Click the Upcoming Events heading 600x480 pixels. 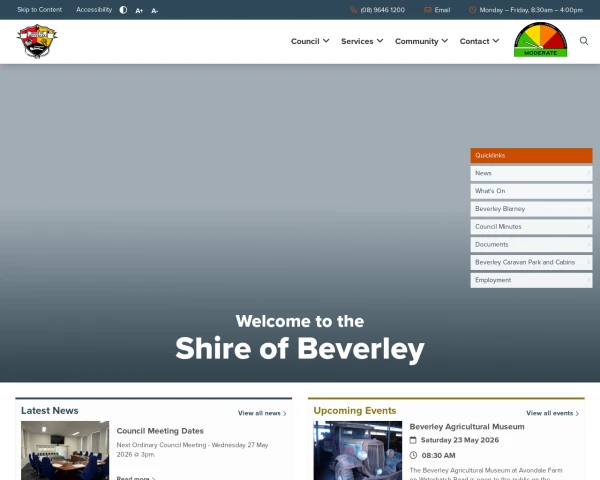coord(355,410)
